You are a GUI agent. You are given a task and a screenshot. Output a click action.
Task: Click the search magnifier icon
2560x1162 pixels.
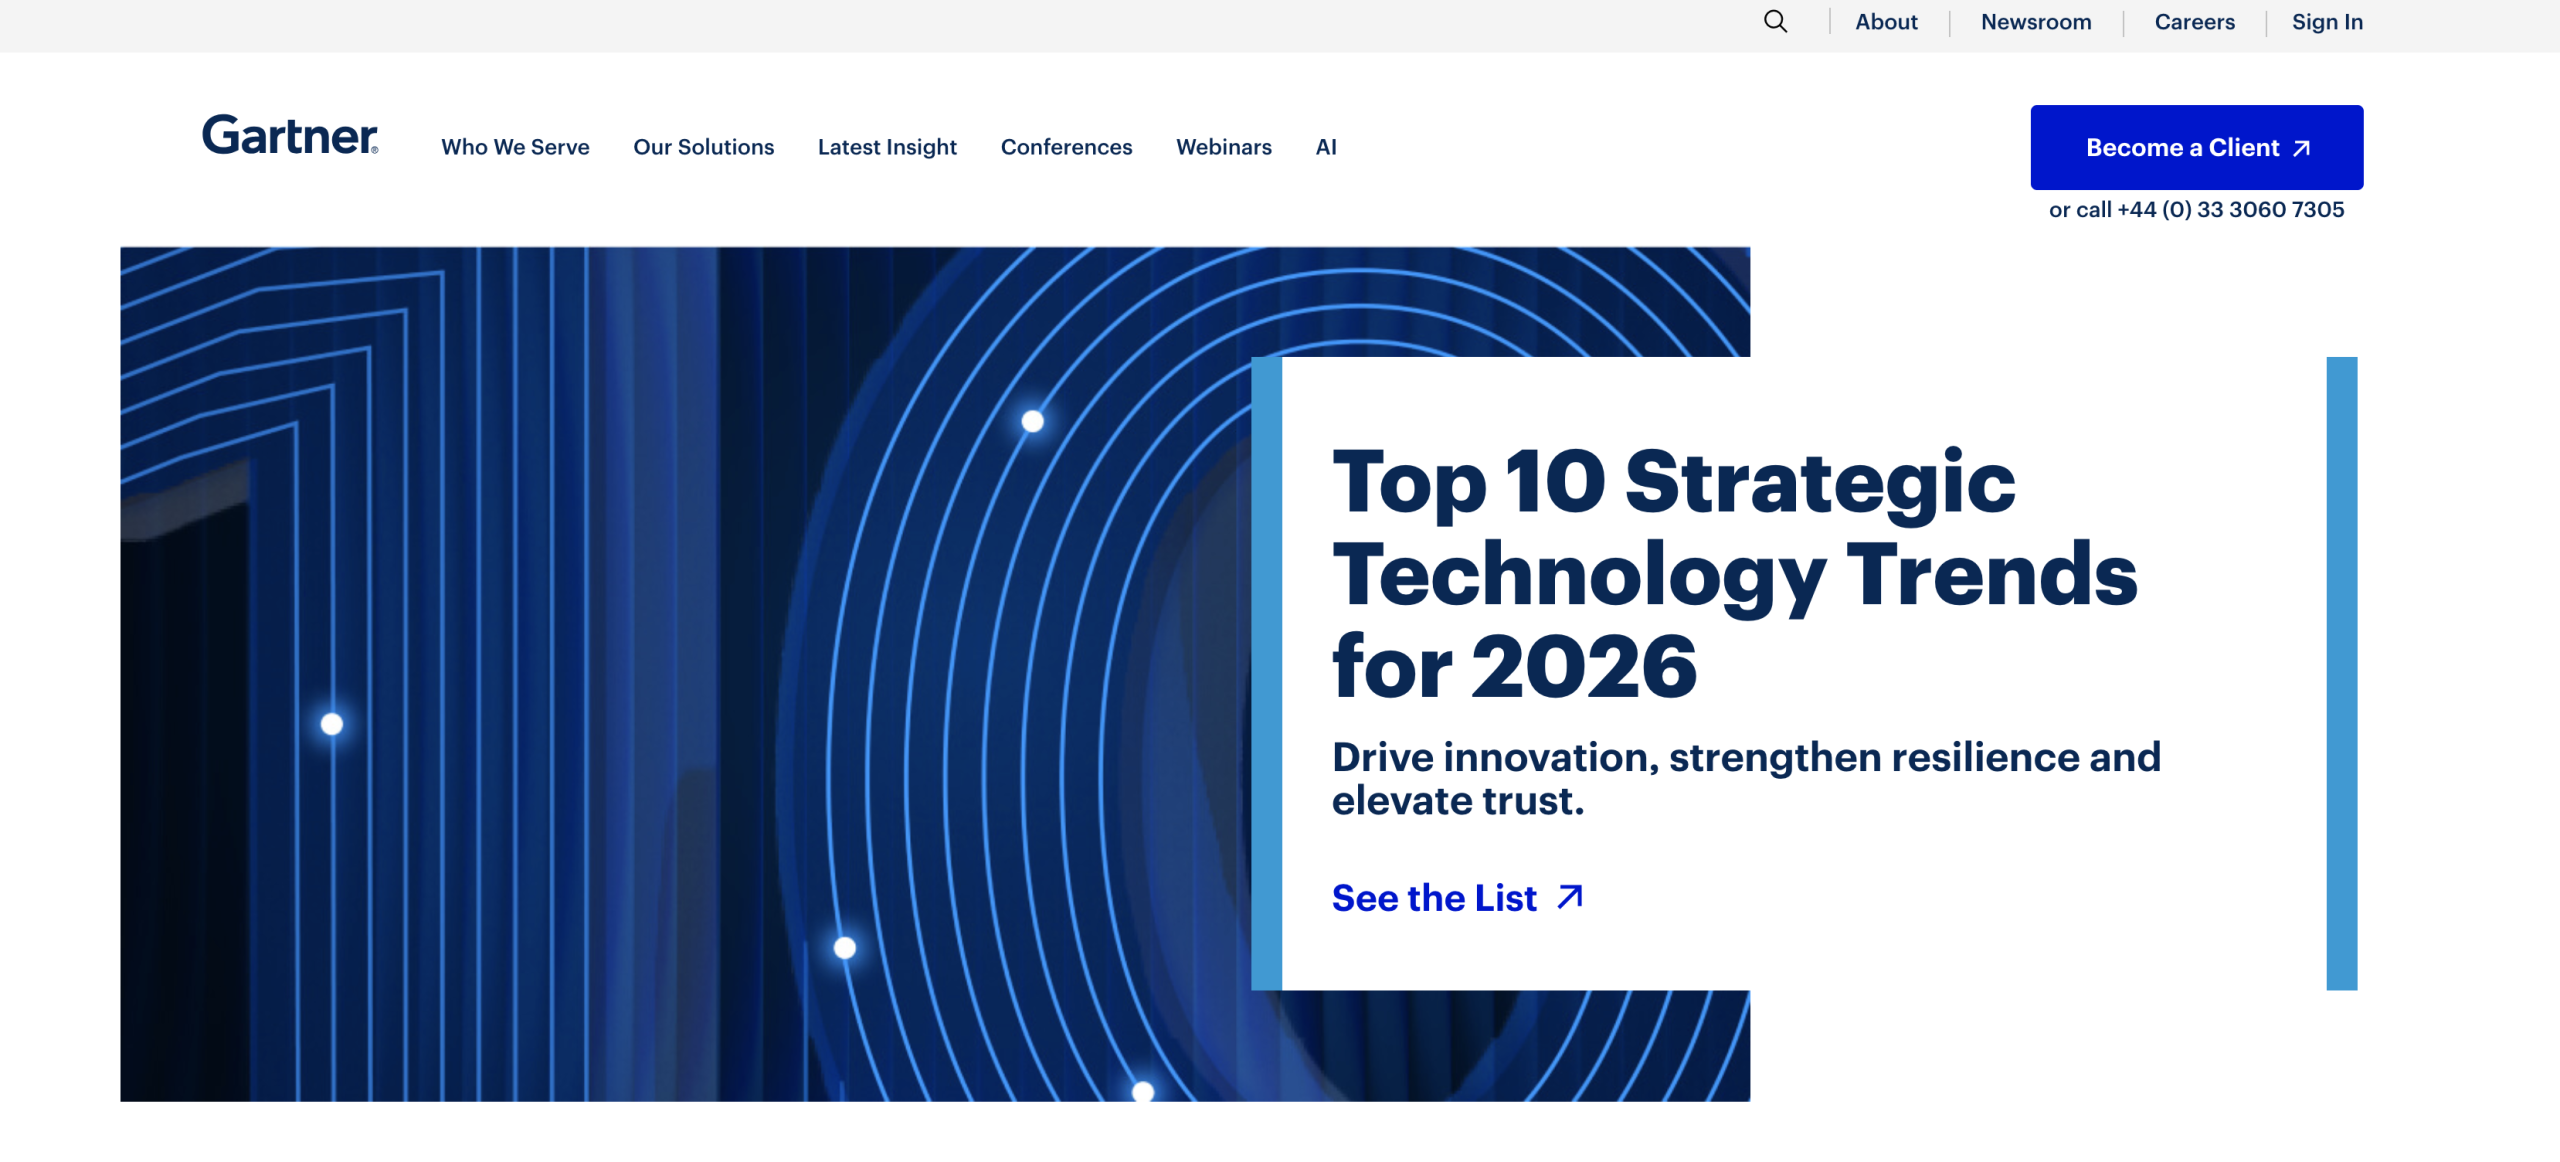1775,21
